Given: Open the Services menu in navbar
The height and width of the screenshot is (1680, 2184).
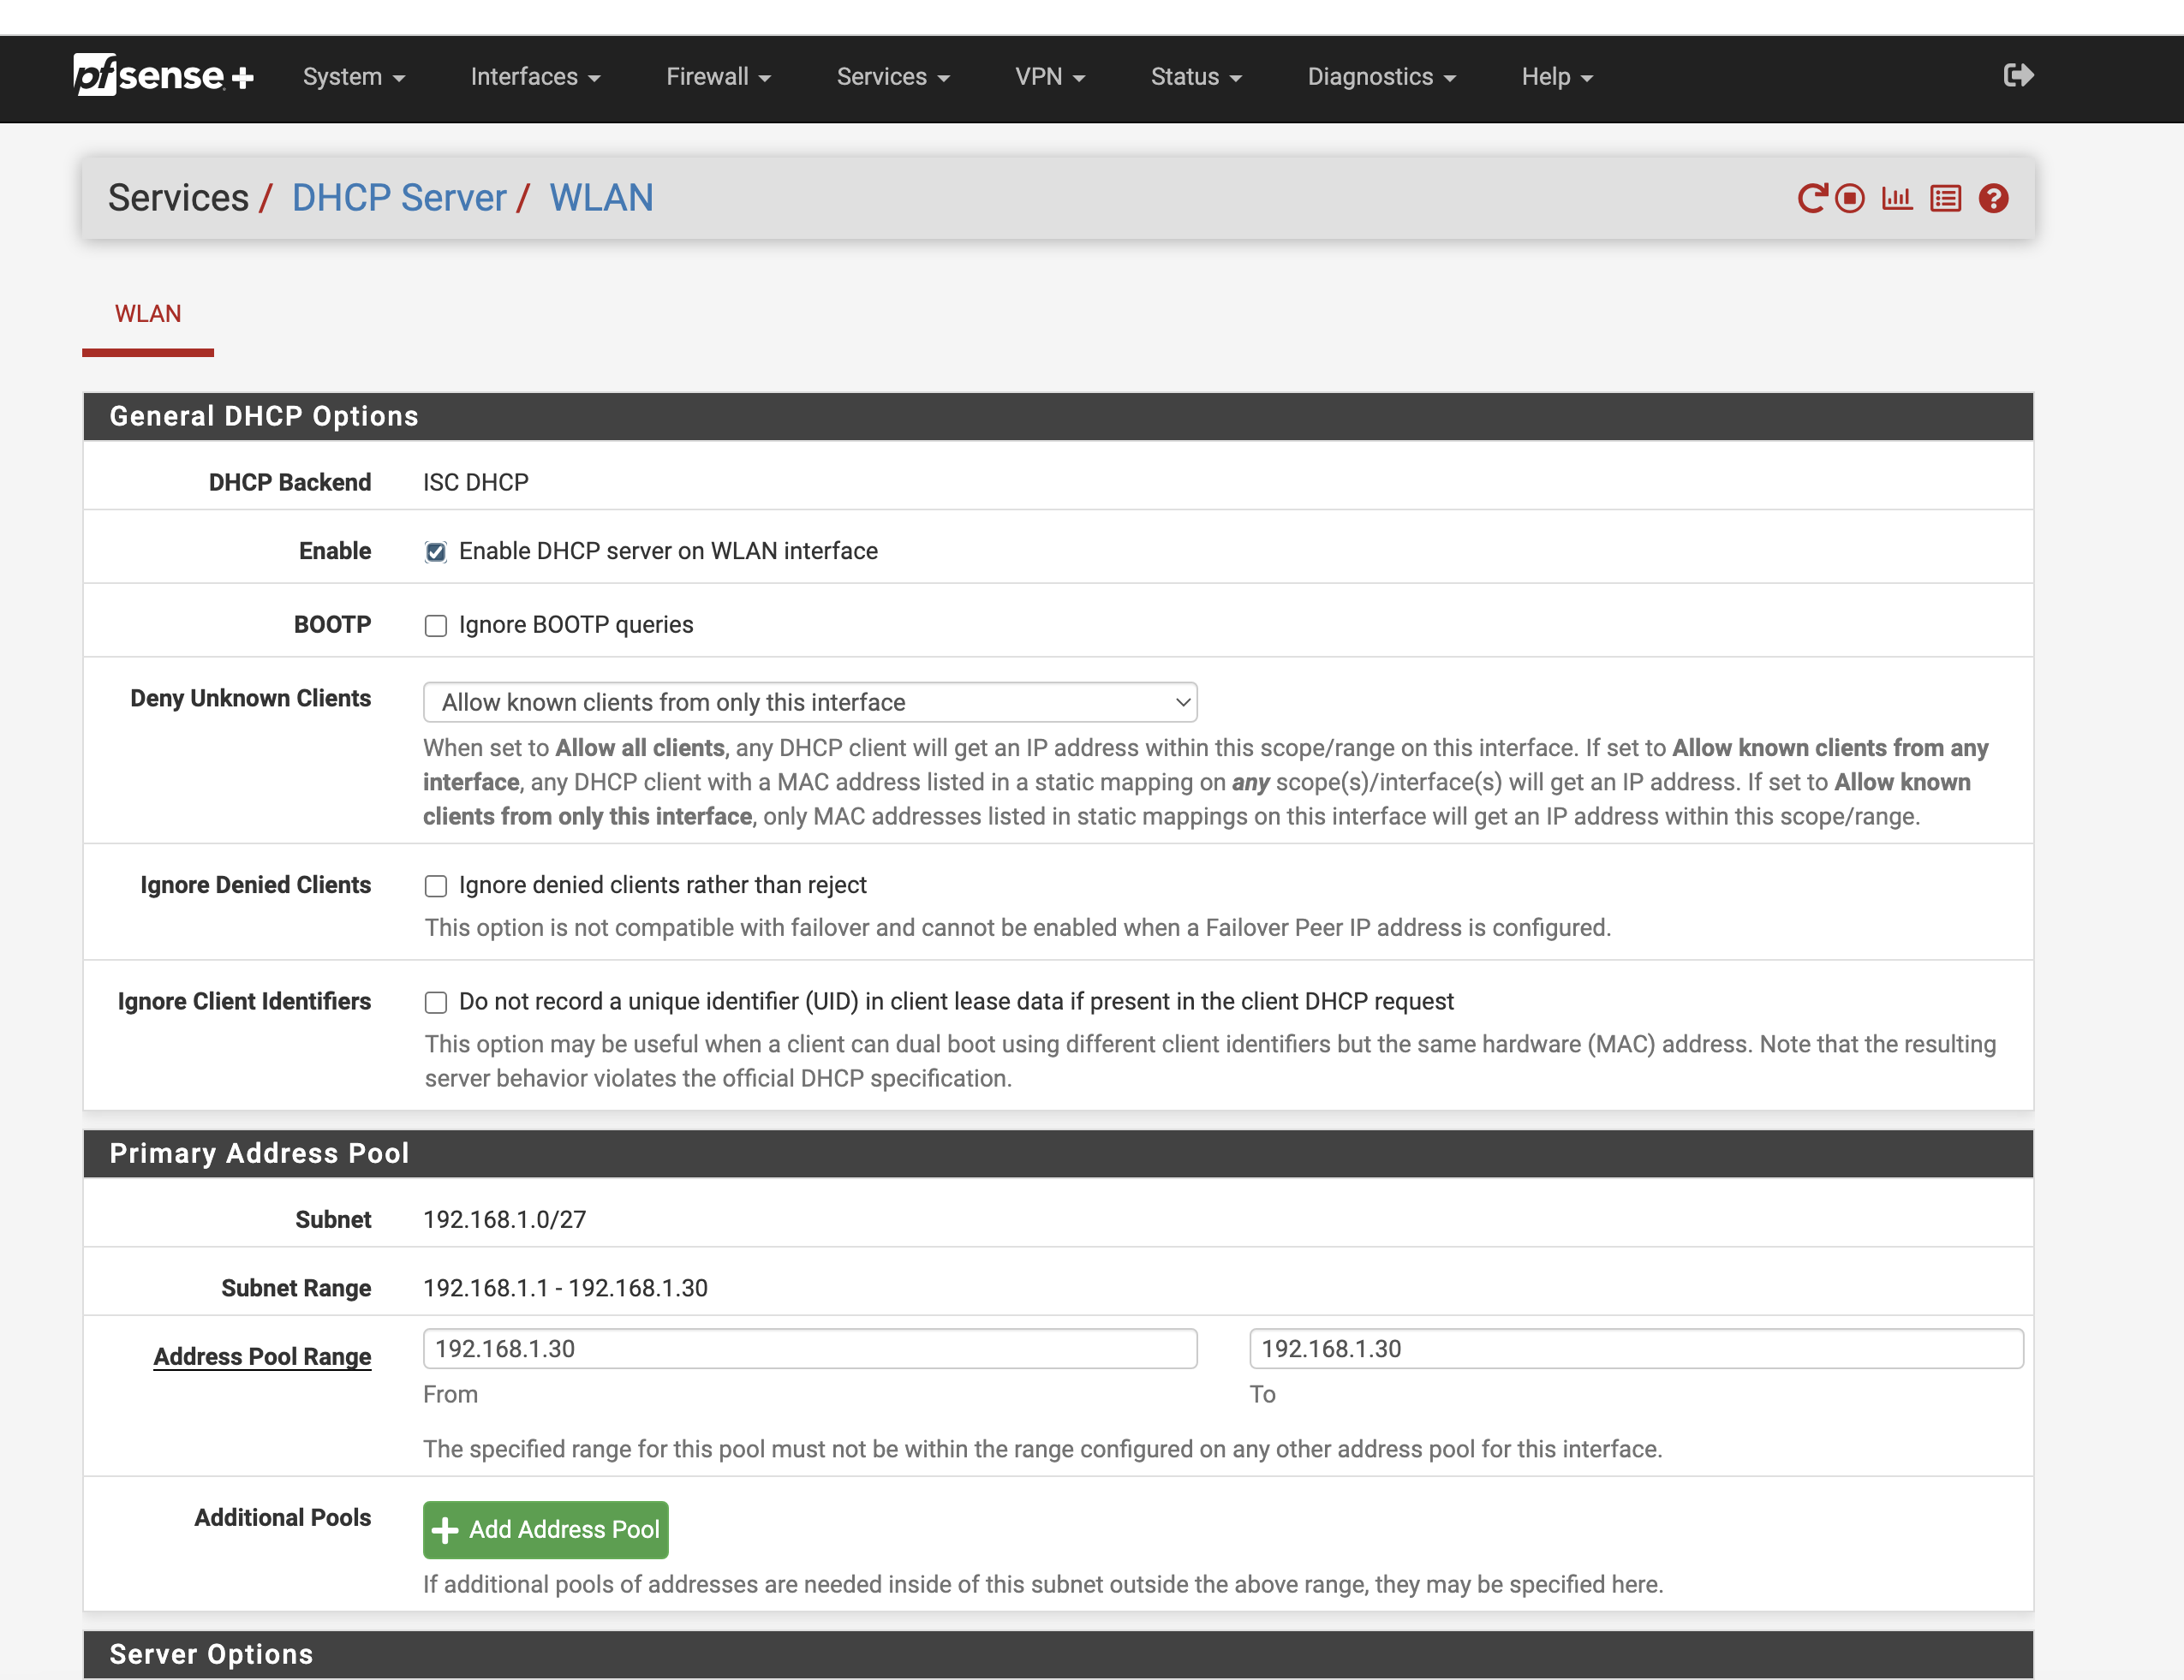Looking at the screenshot, I should (x=892, y=77).
